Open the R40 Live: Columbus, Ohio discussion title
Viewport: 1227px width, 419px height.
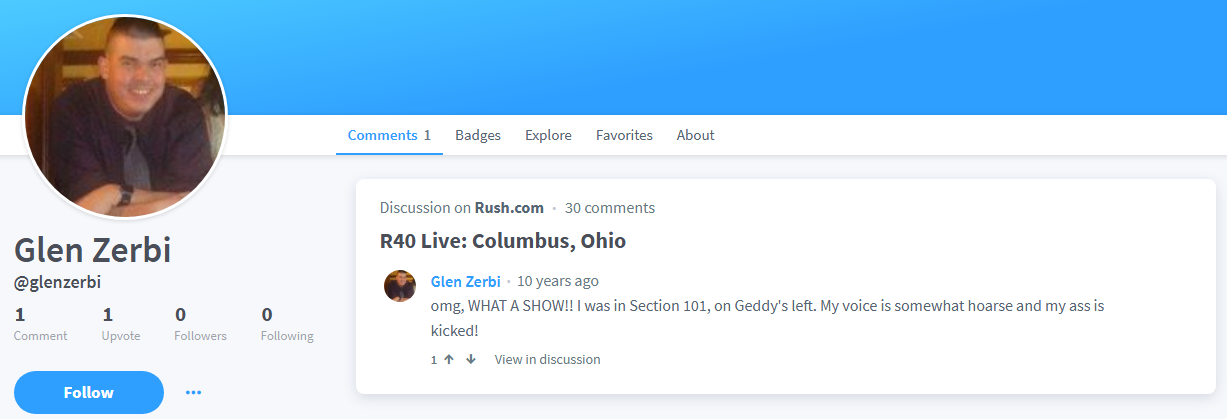click(503, 241)
